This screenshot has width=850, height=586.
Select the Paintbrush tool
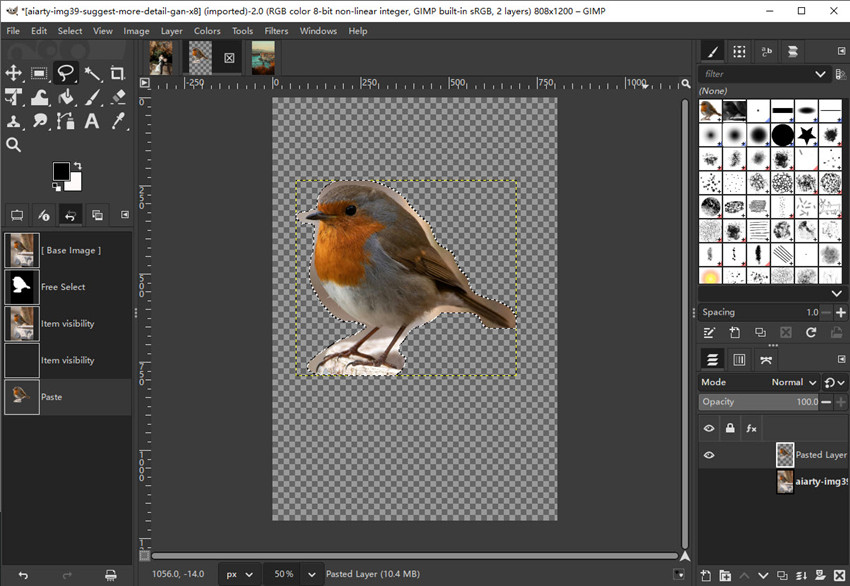(x=93, y=98)
